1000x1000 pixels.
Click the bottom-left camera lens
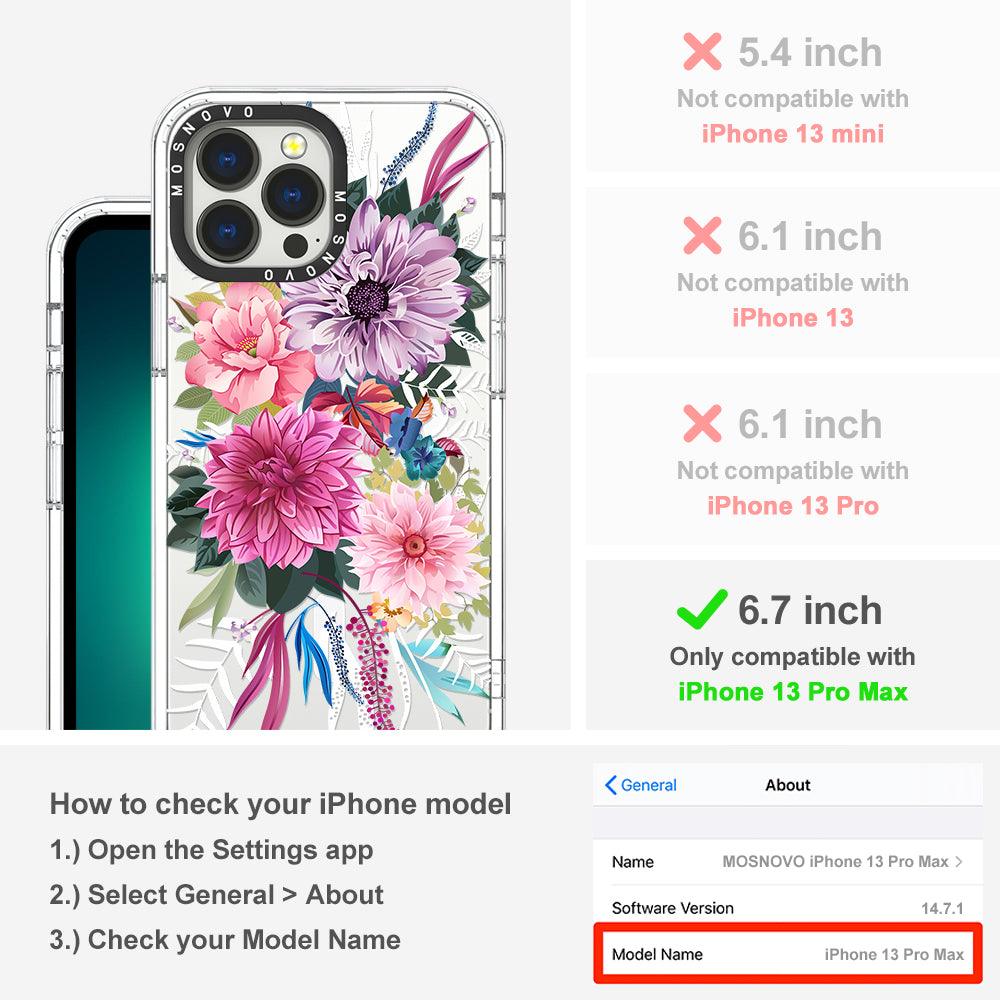[x=228, y=231]
